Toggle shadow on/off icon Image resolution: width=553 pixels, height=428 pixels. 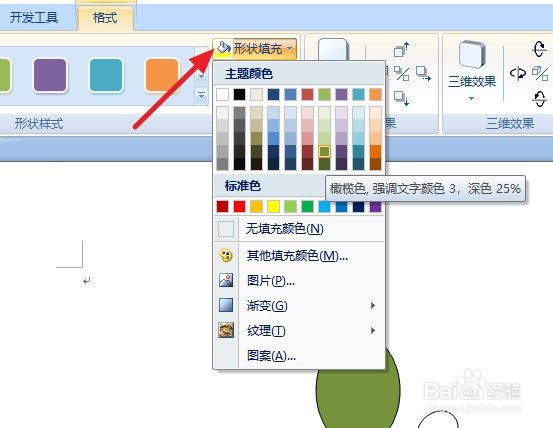click(x=401, y=74)
